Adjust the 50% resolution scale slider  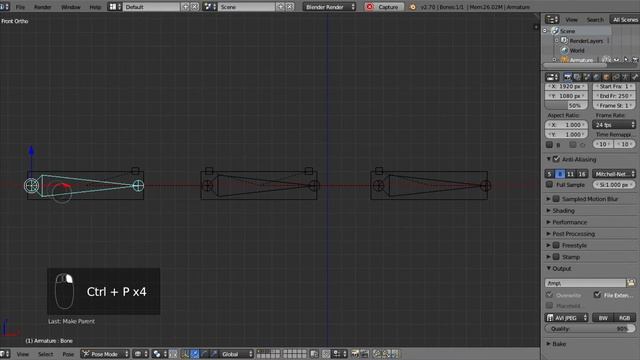tap(566, 105)
